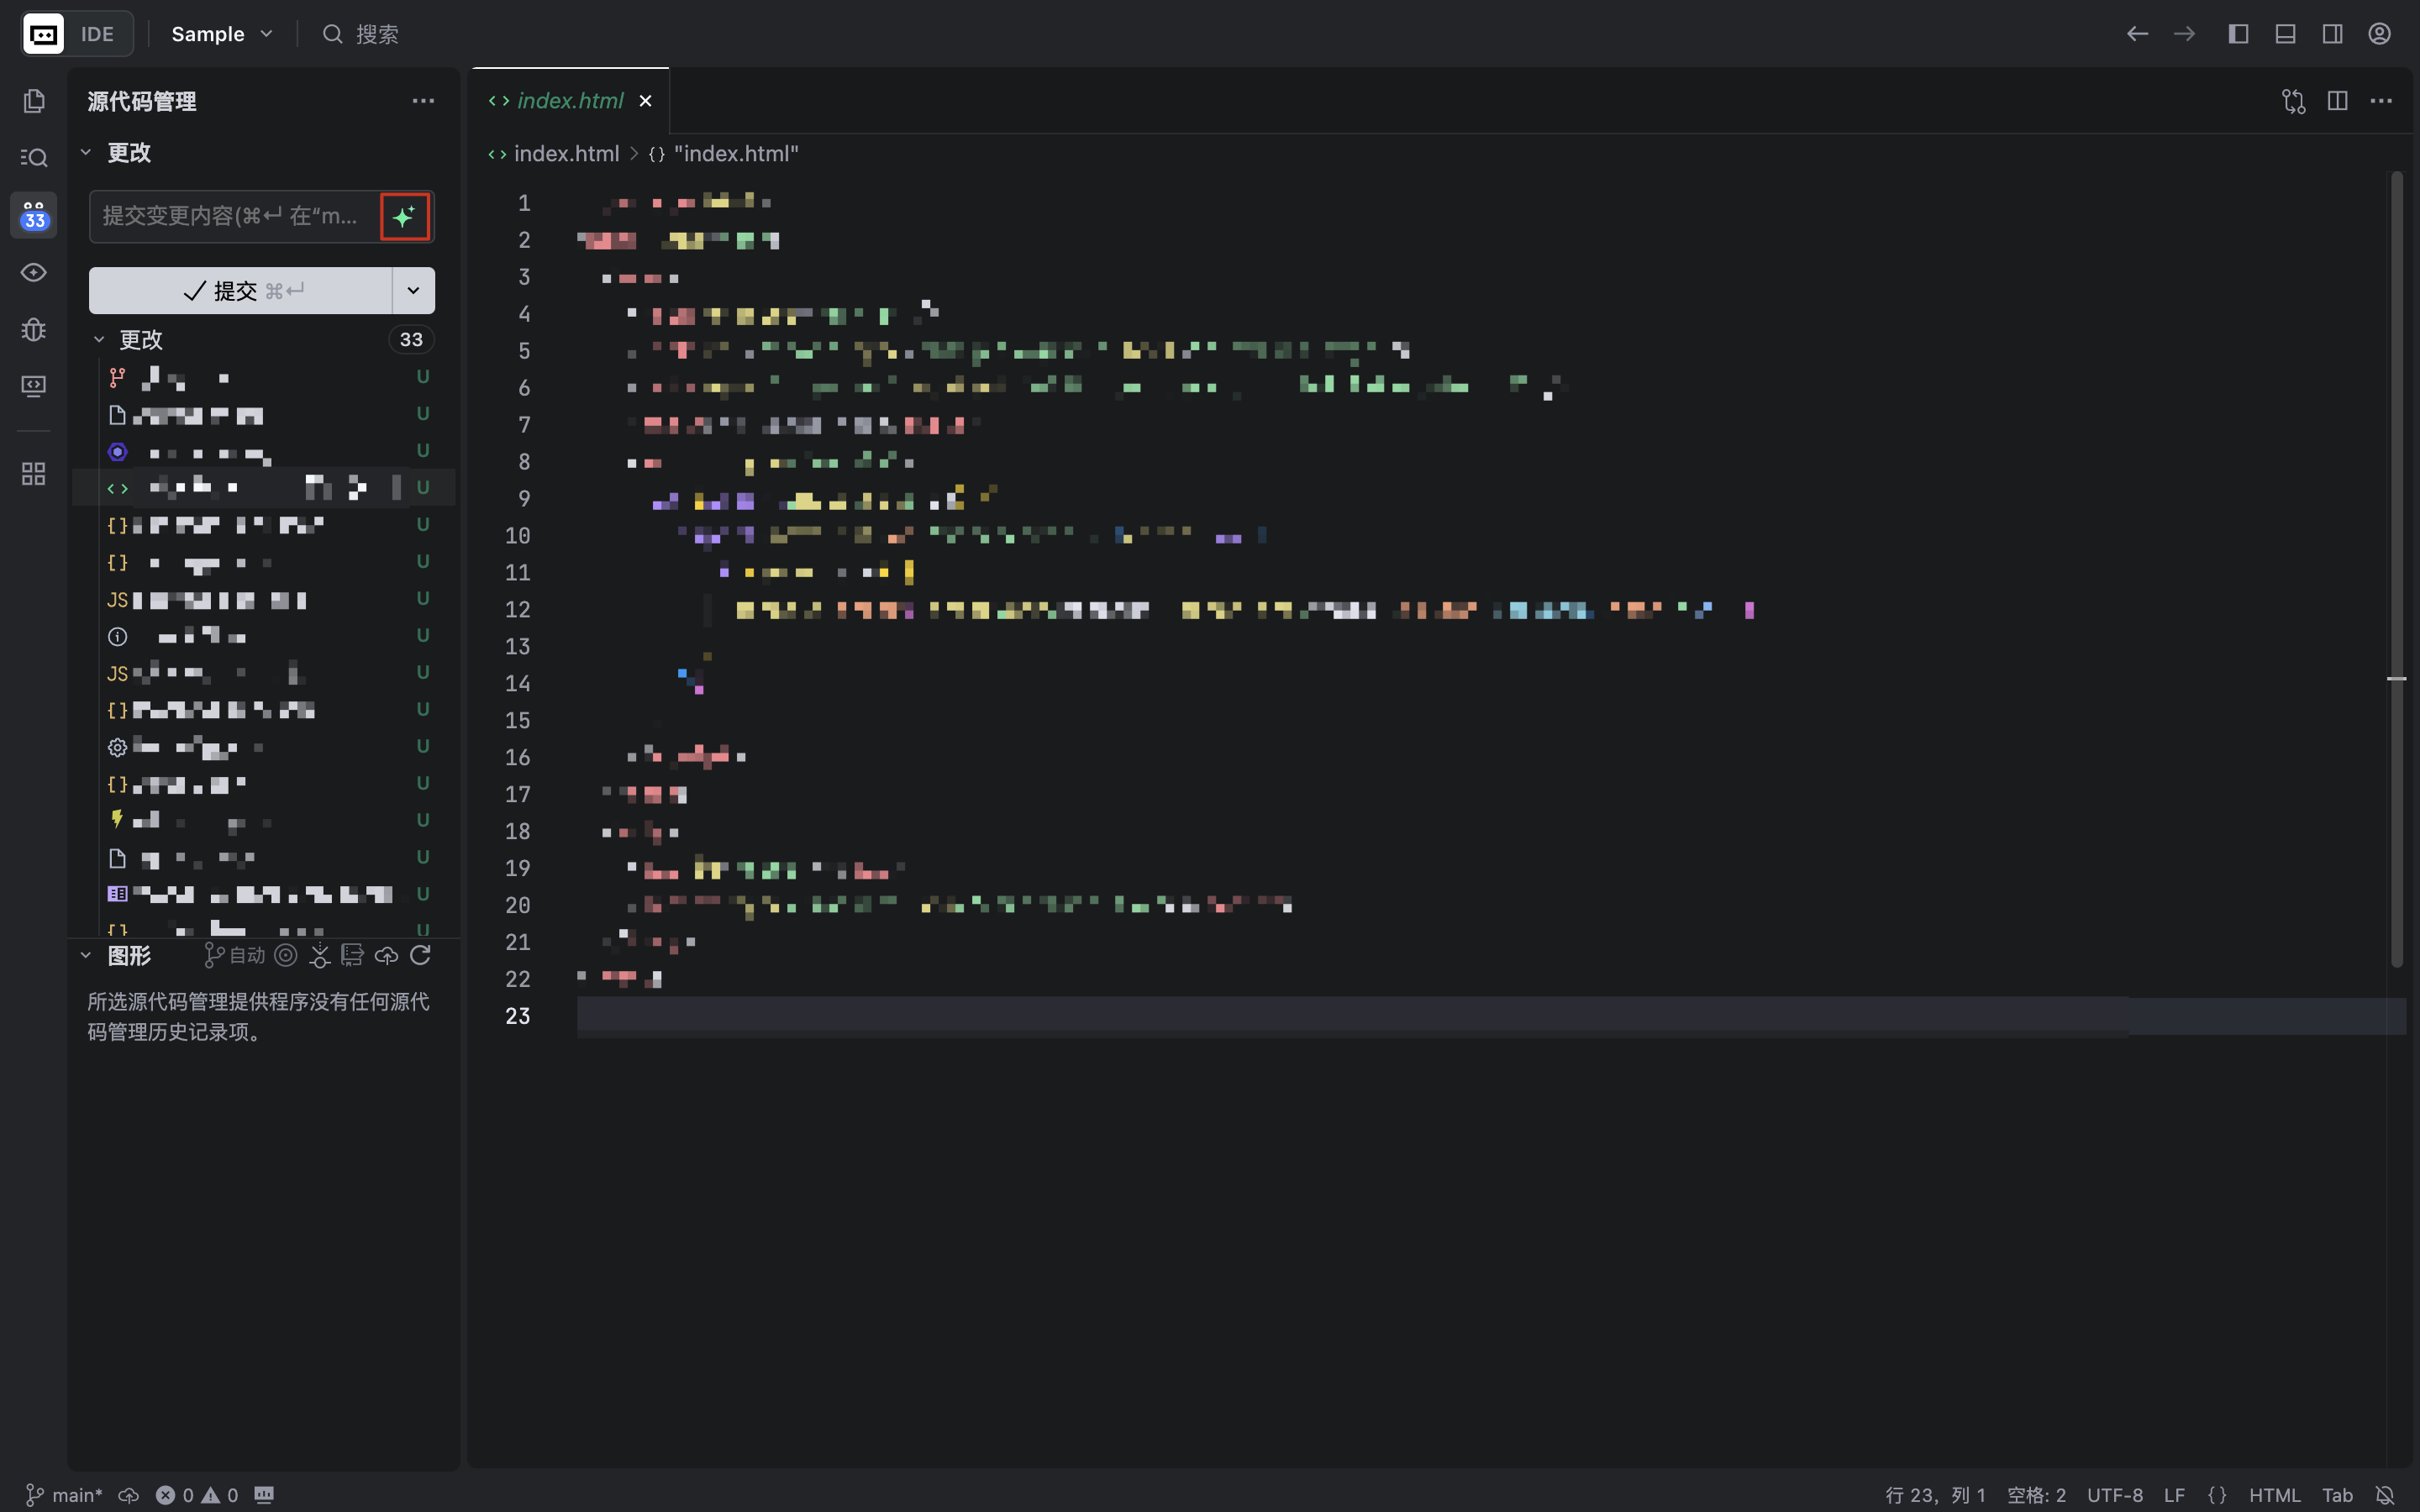
Task: Open the Search view in the activity bar
Action: coord(34,158)
